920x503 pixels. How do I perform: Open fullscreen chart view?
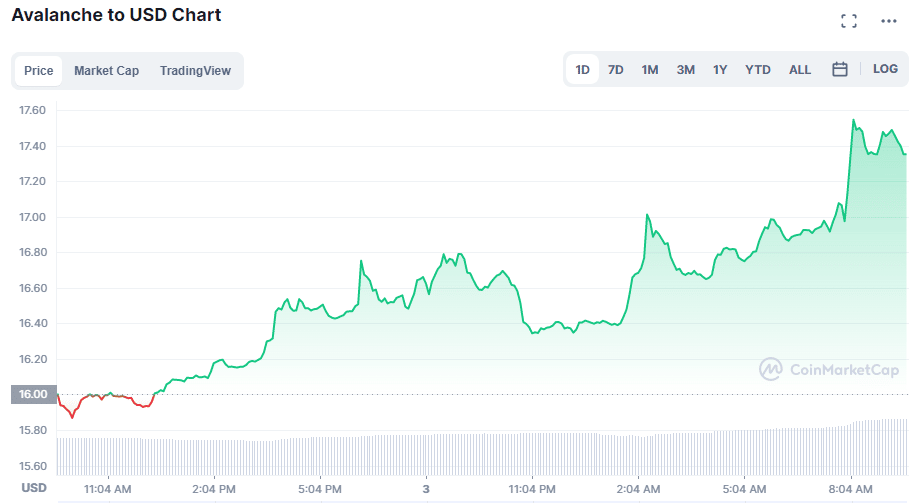pyautogui.click(x=849, y=20)
